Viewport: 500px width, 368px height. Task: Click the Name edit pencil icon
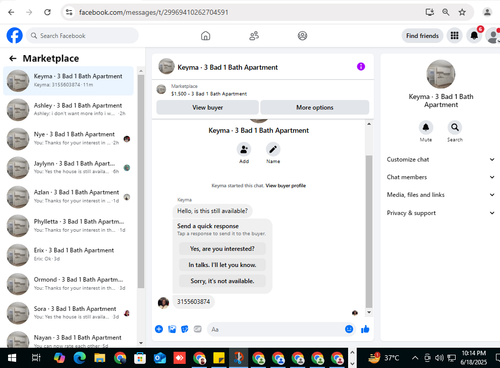point(273,149)
